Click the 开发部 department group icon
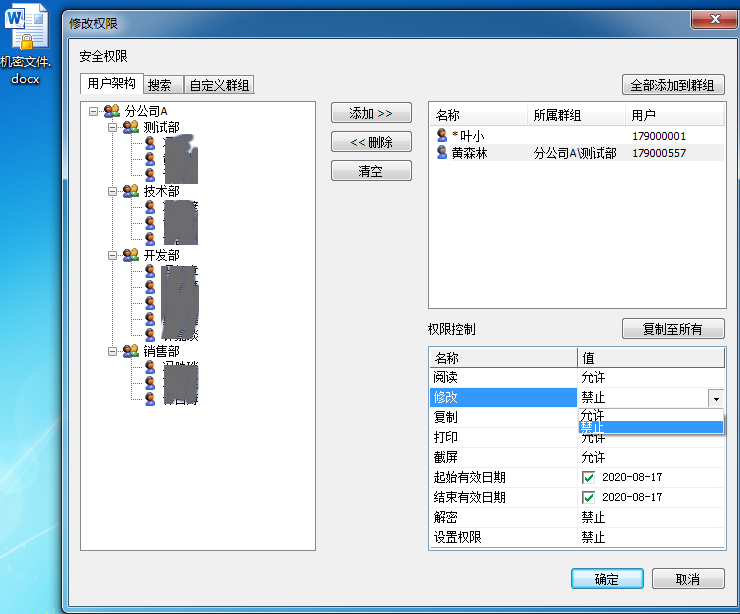This screenshot has height=614, width=740. (131, 255)
